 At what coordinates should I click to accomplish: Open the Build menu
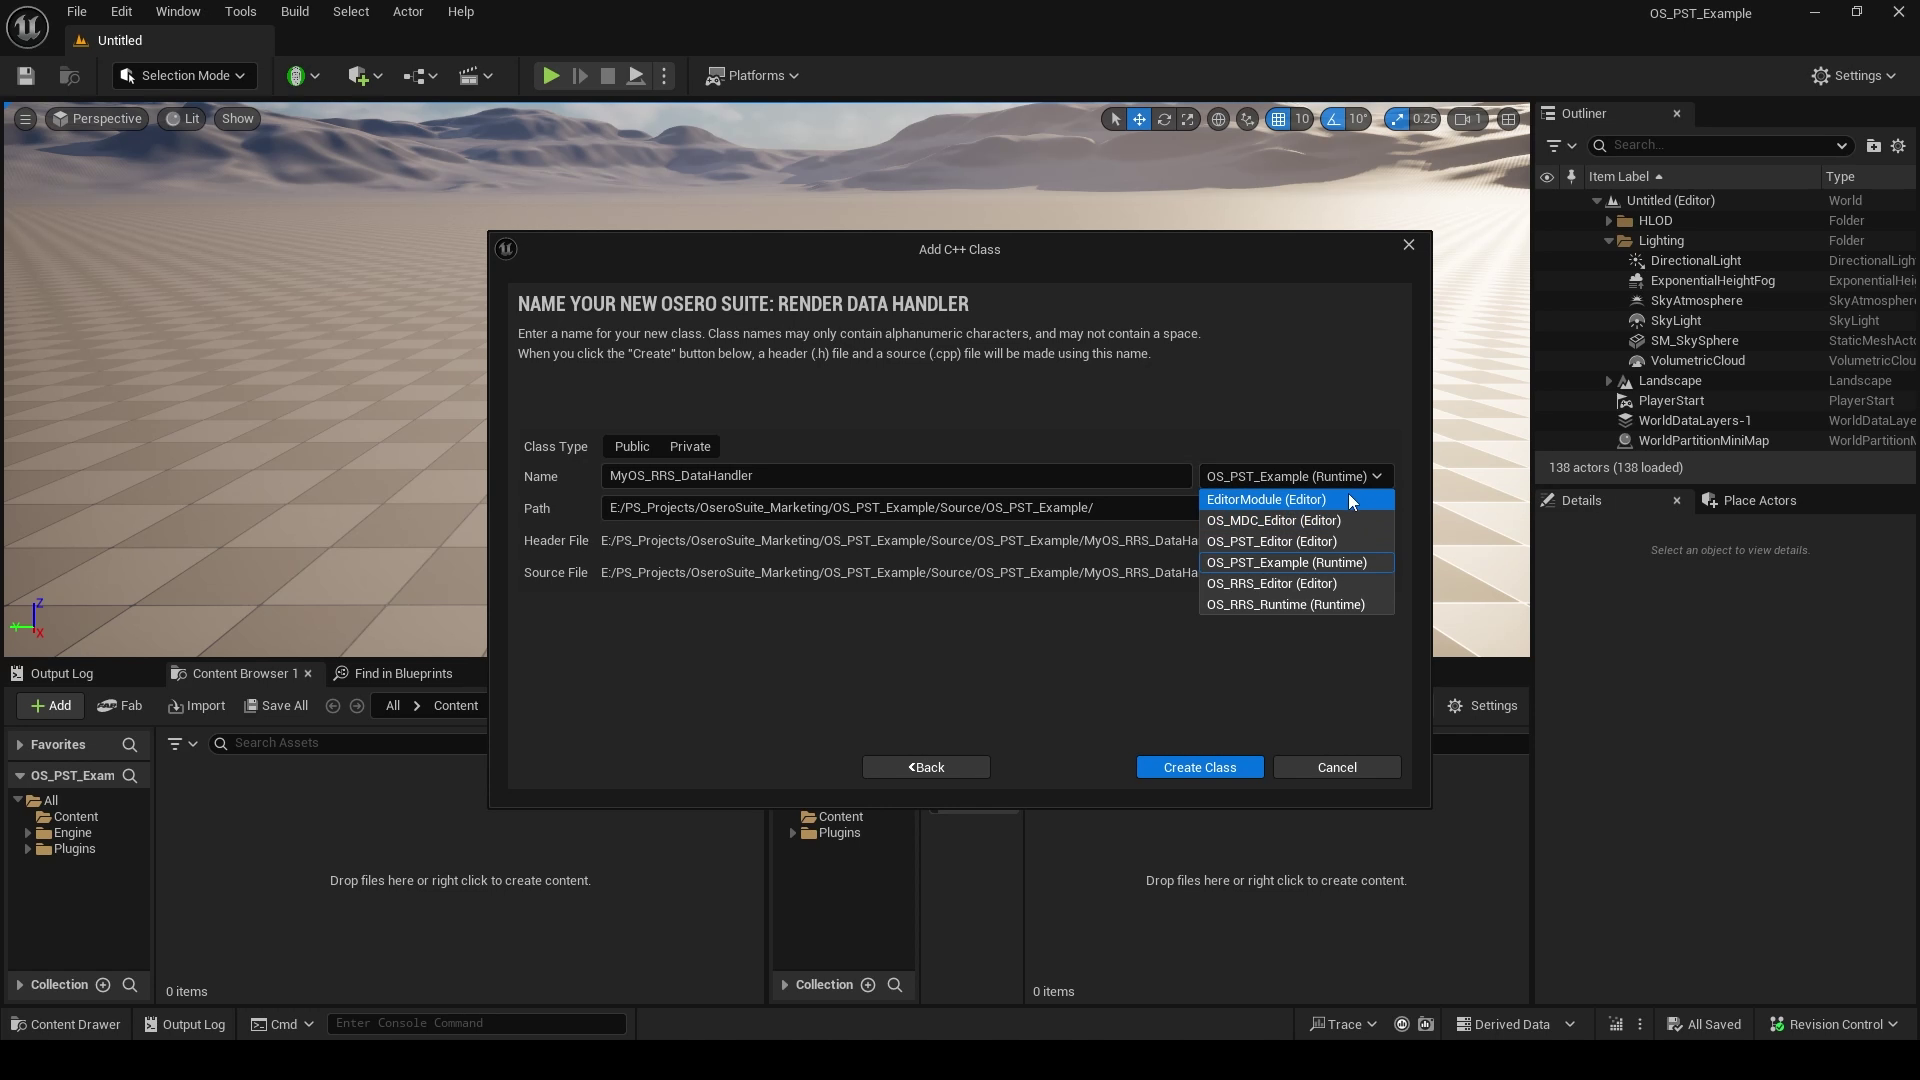294,12
